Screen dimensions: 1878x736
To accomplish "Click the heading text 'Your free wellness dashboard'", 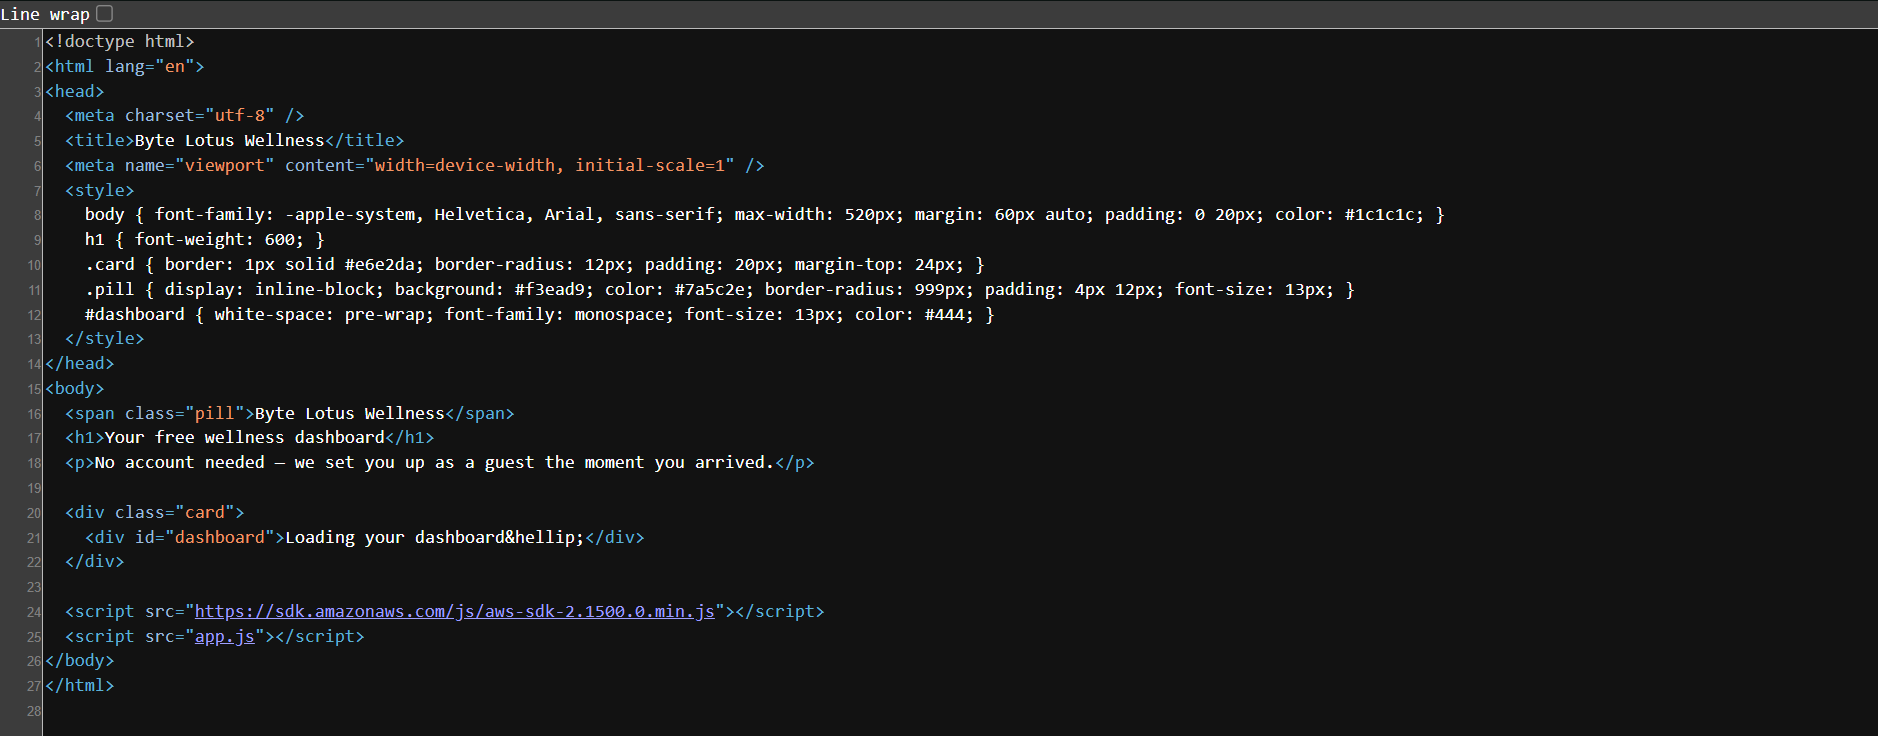I will [x=245, y=437].
